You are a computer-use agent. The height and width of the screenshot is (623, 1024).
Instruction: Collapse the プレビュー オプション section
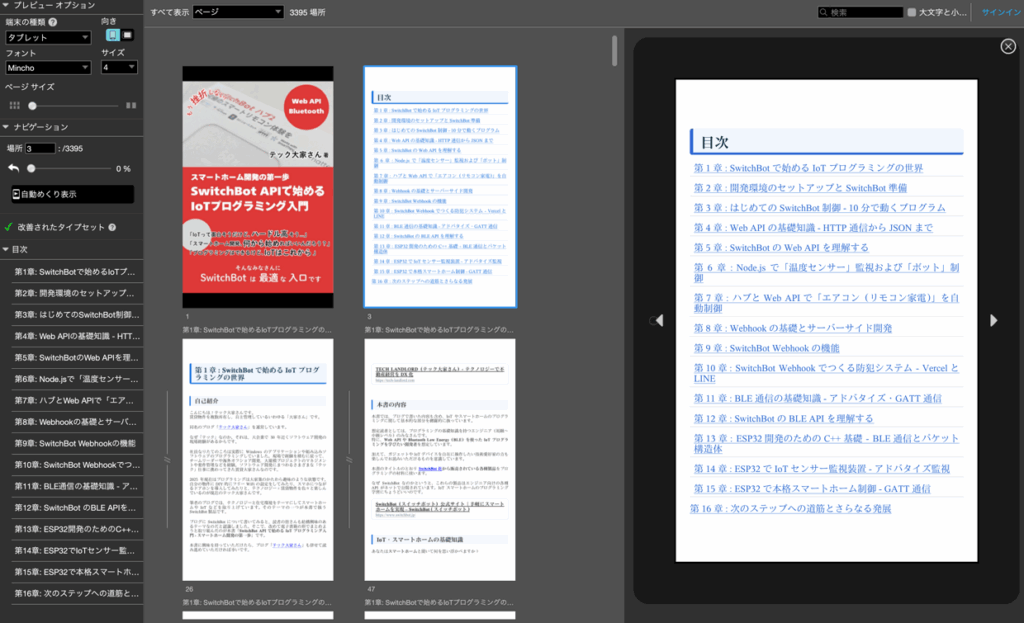pos(6,5)
